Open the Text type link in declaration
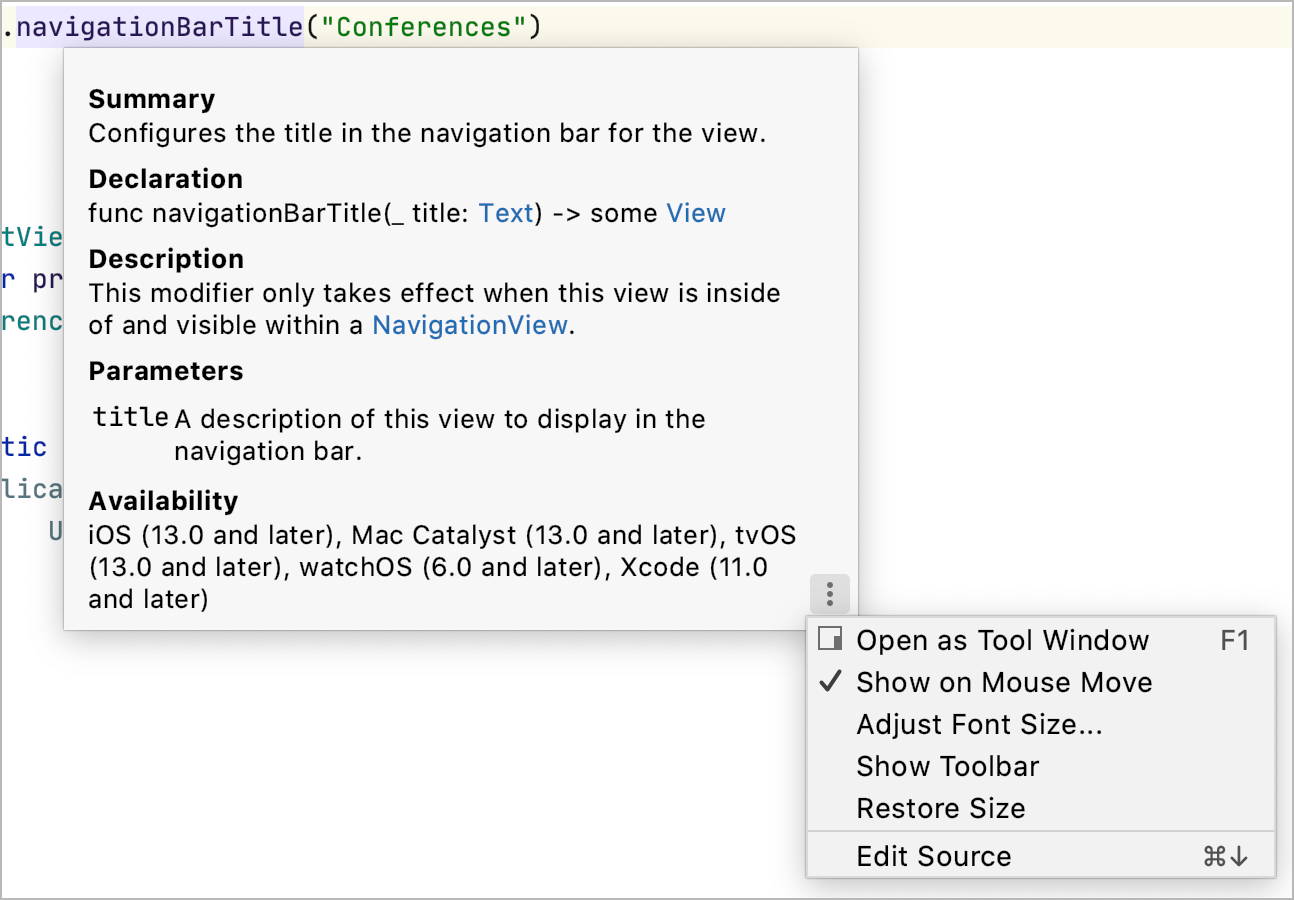The width and height of the screenshot is (1294, 900). click(x=506, y=213)
